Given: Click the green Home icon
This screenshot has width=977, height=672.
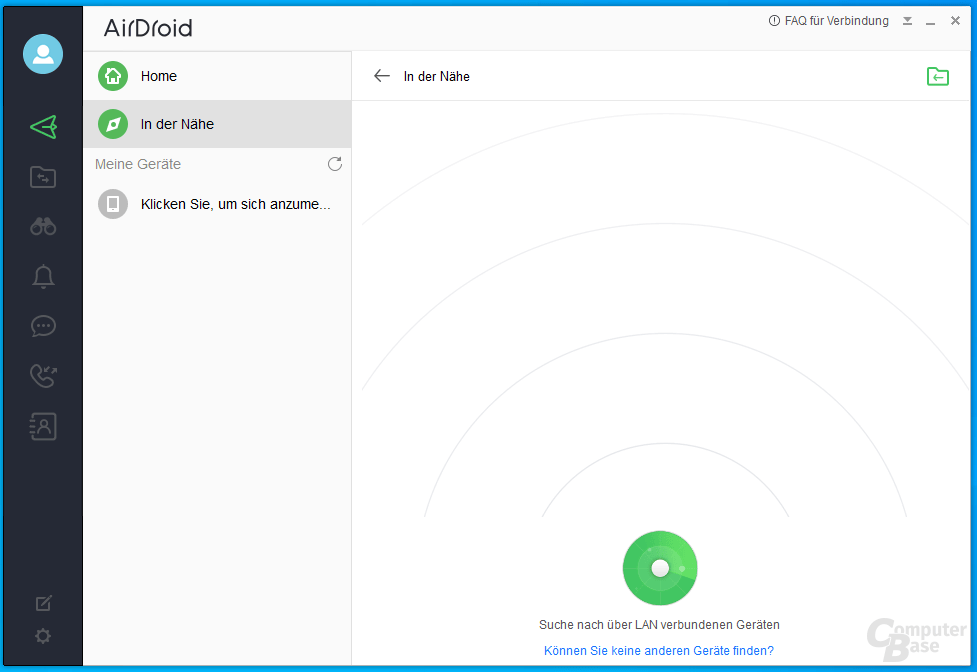Looking at the screenshot, I should pos(113,76).
